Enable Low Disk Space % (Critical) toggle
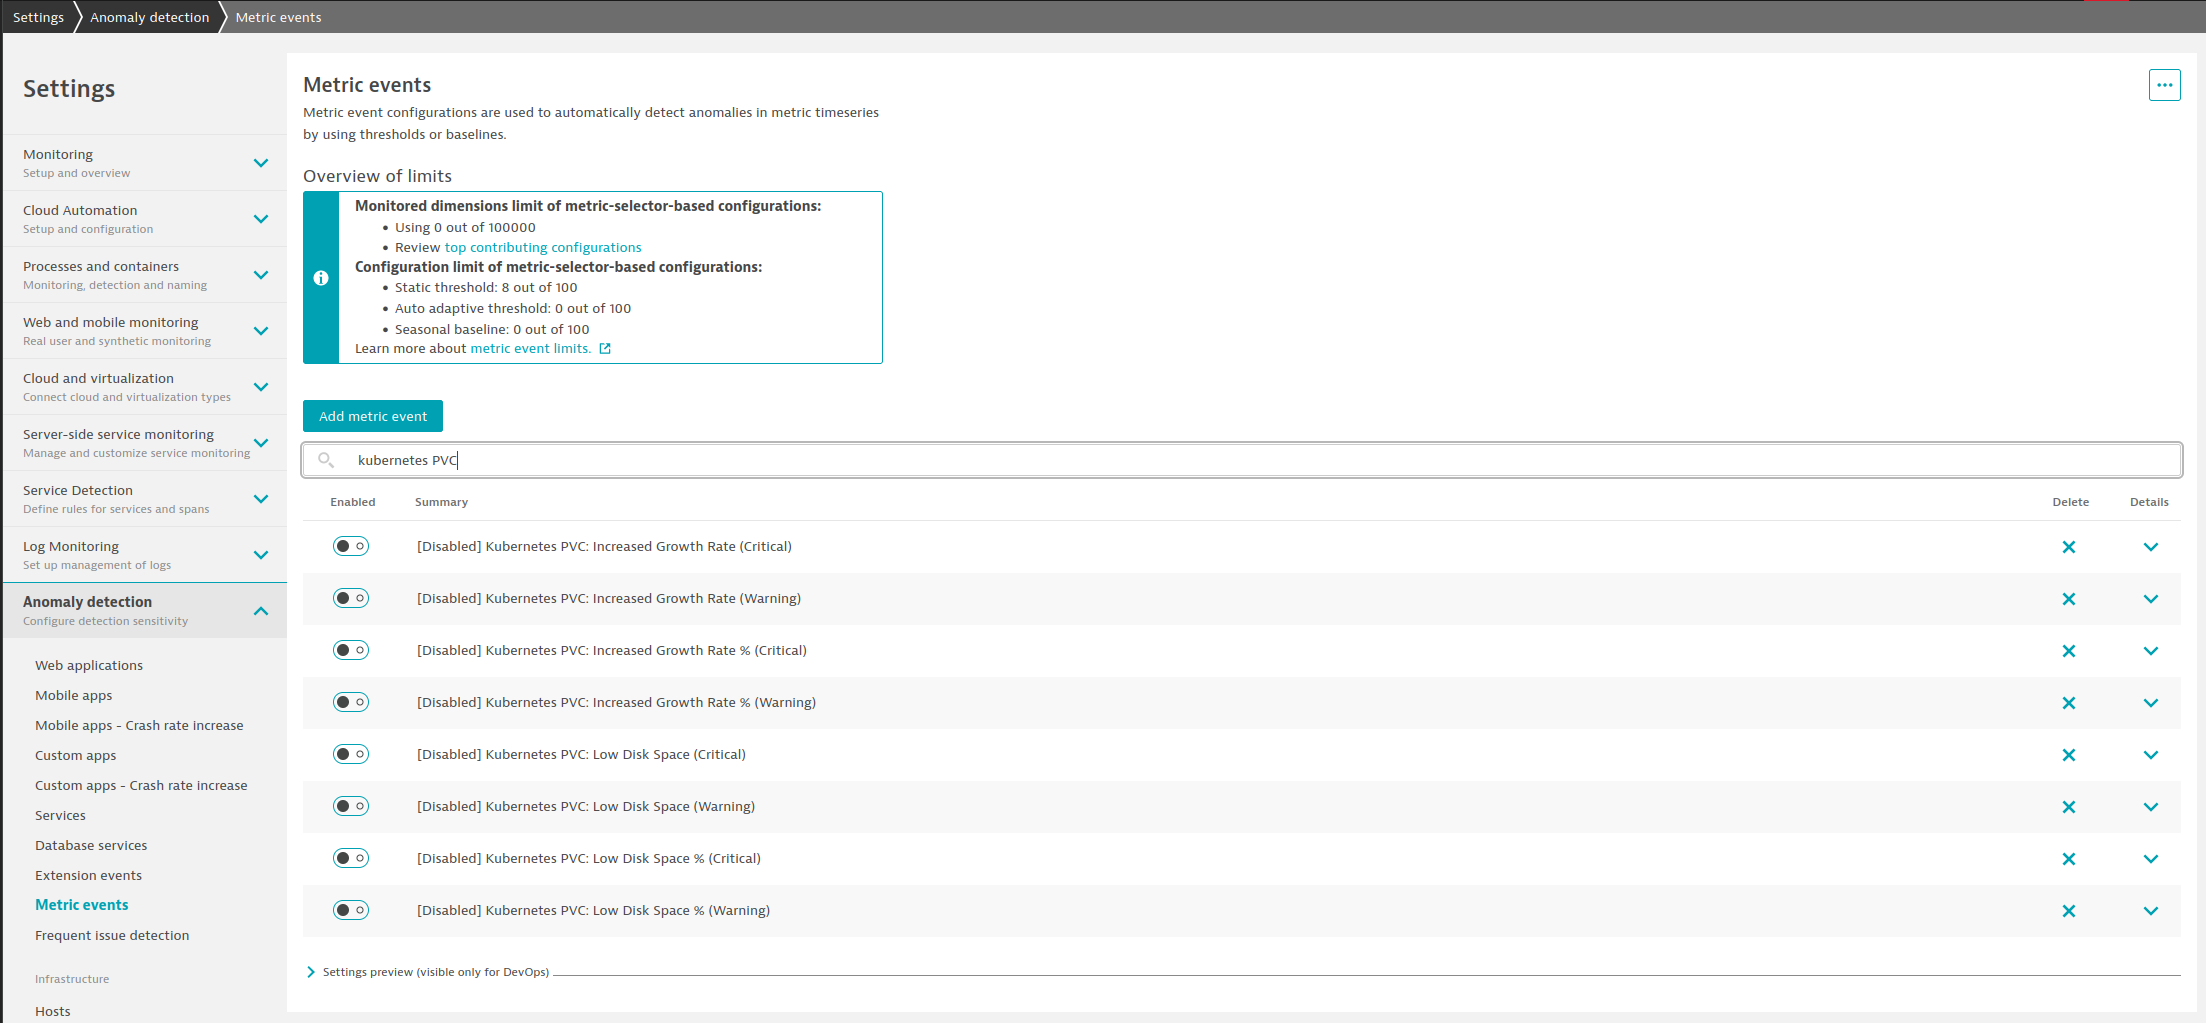 (x=351, y=858)
